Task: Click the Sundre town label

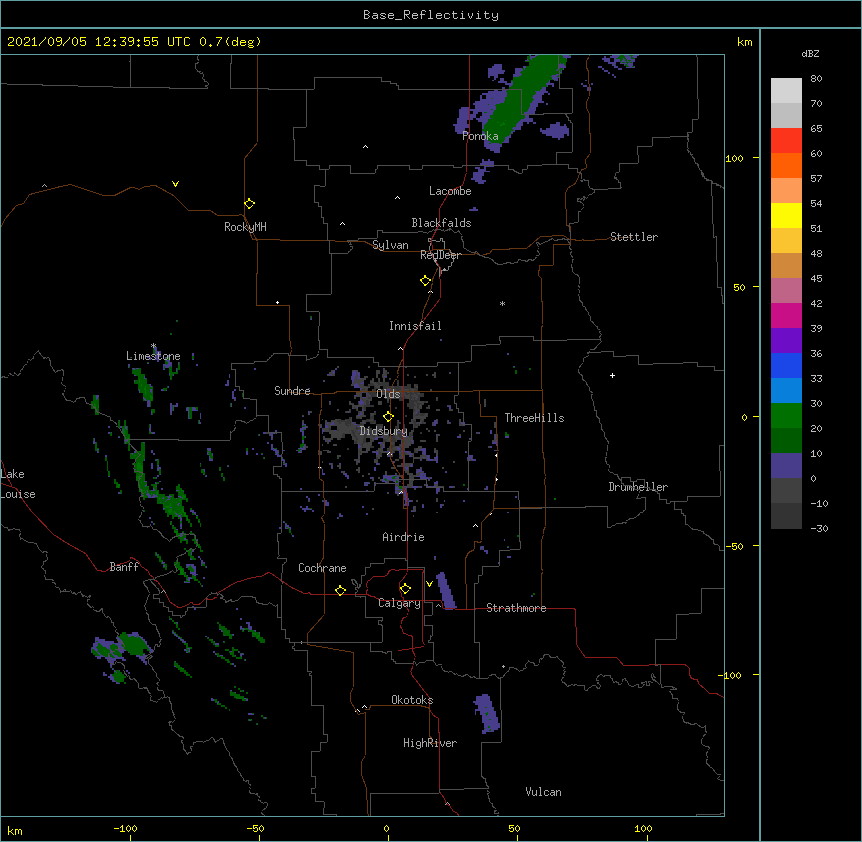Action: 292,391
